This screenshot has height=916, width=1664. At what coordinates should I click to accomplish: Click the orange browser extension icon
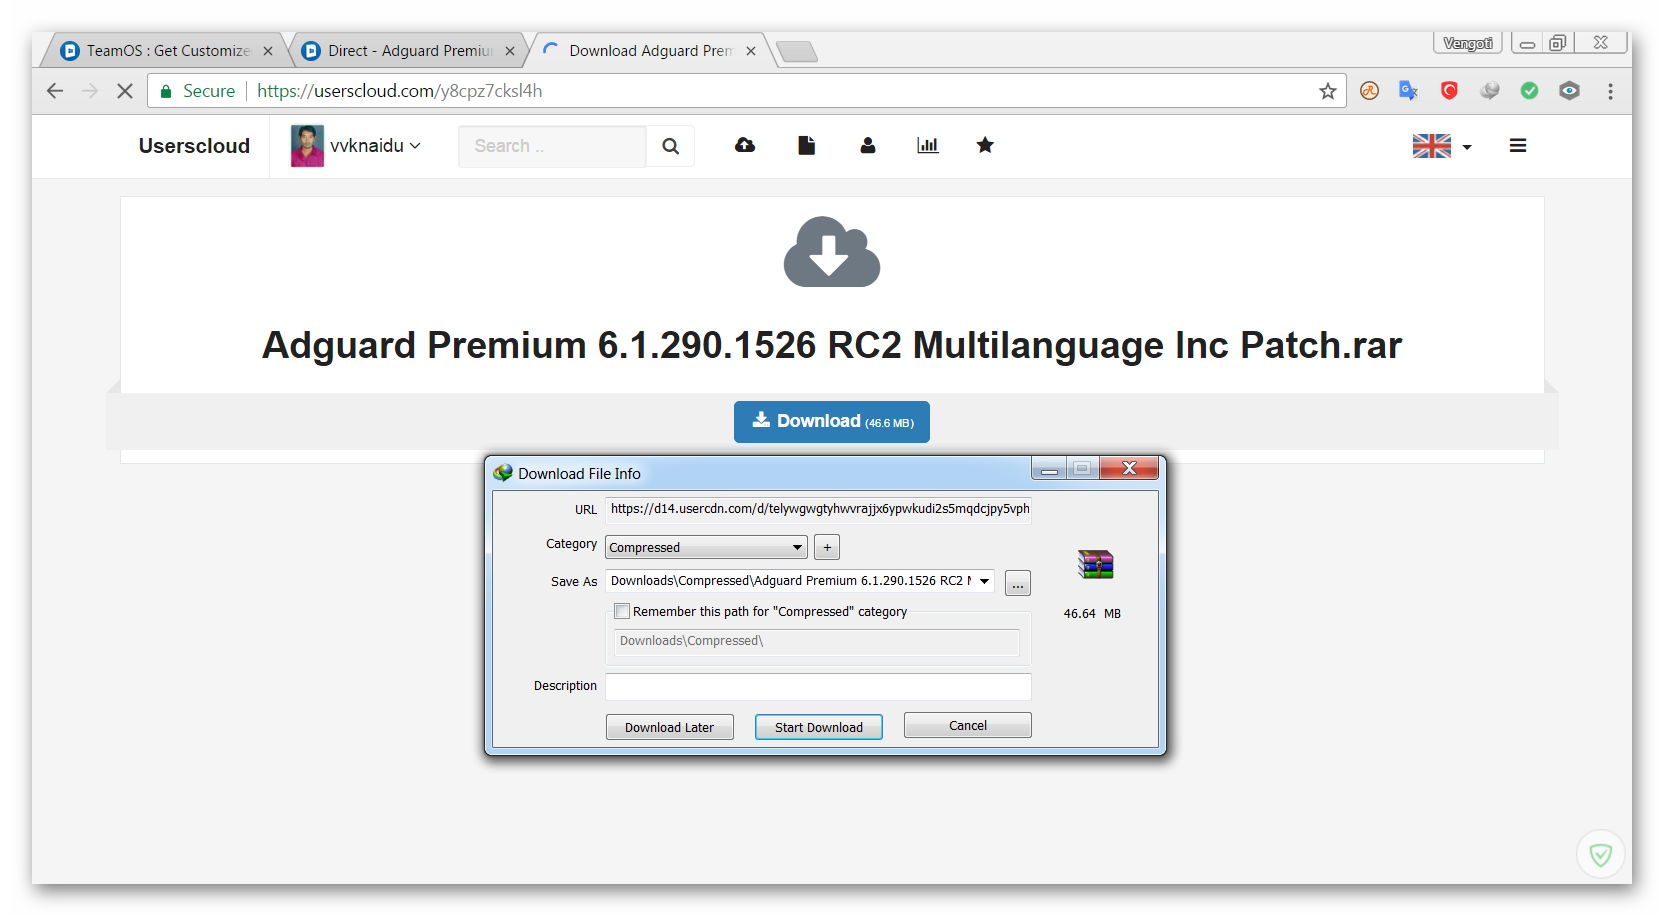coord(1369,91)
